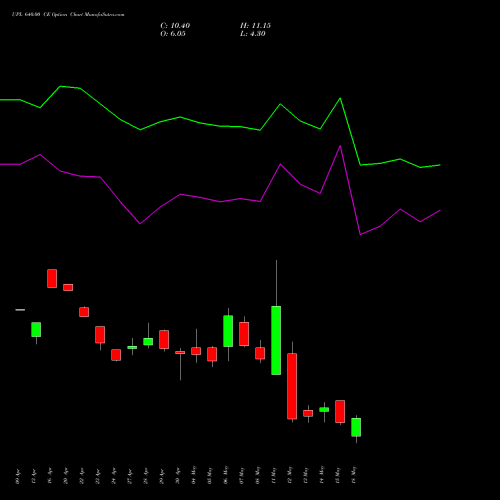Select the 07 May date label
The image size is (500, 500).
tap(242, 475)
